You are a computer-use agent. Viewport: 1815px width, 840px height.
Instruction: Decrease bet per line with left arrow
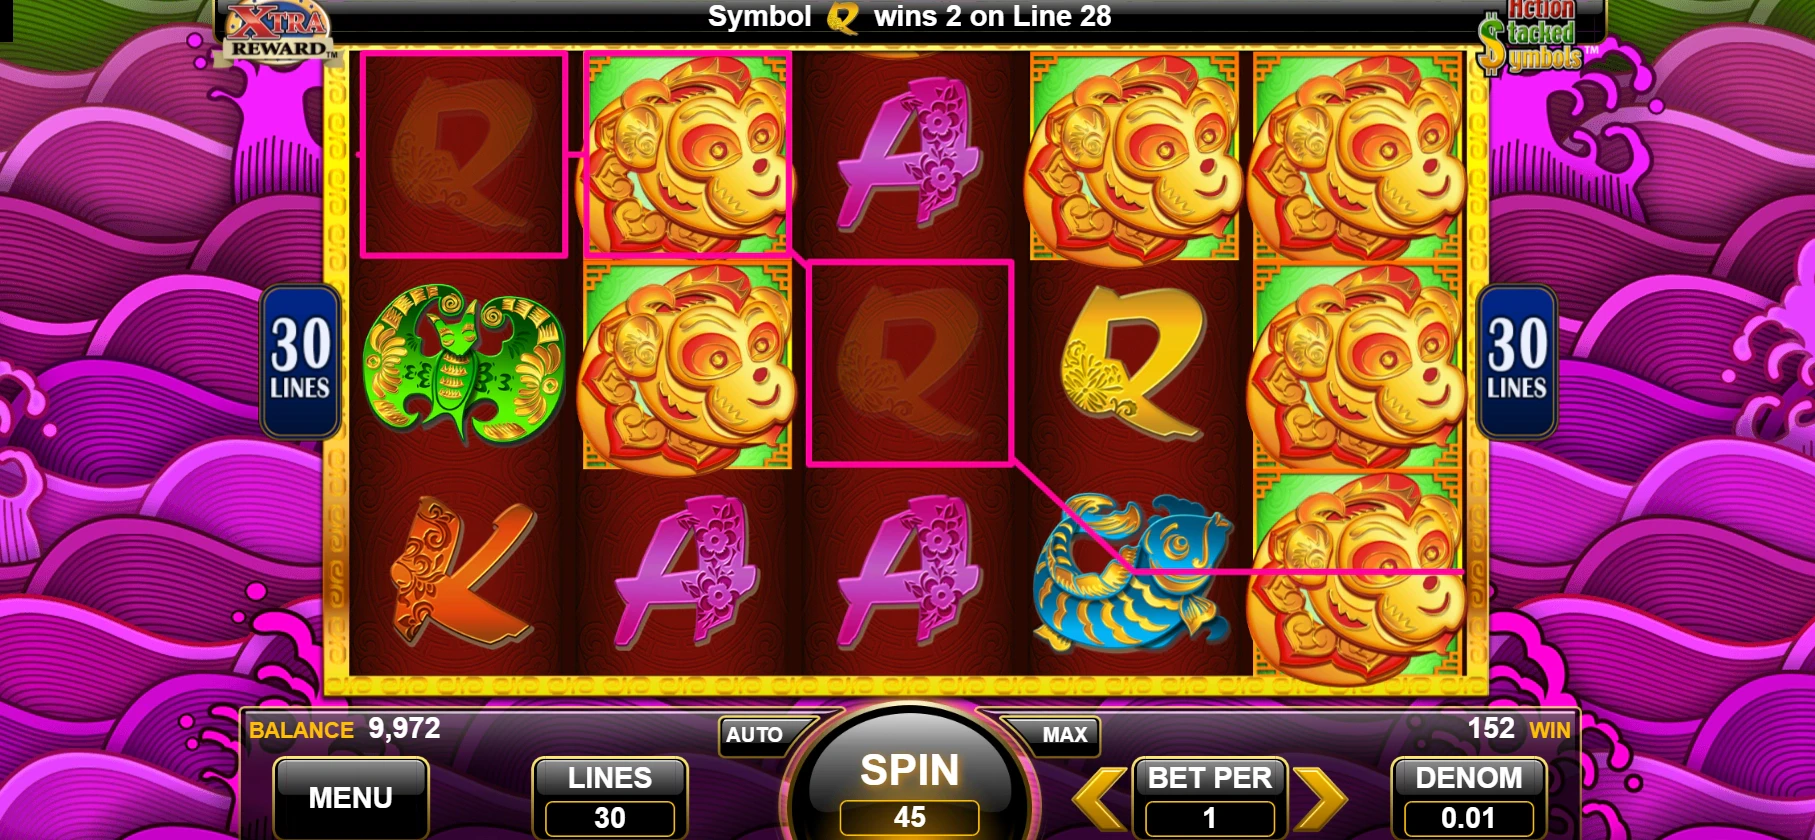(1099, 798)
